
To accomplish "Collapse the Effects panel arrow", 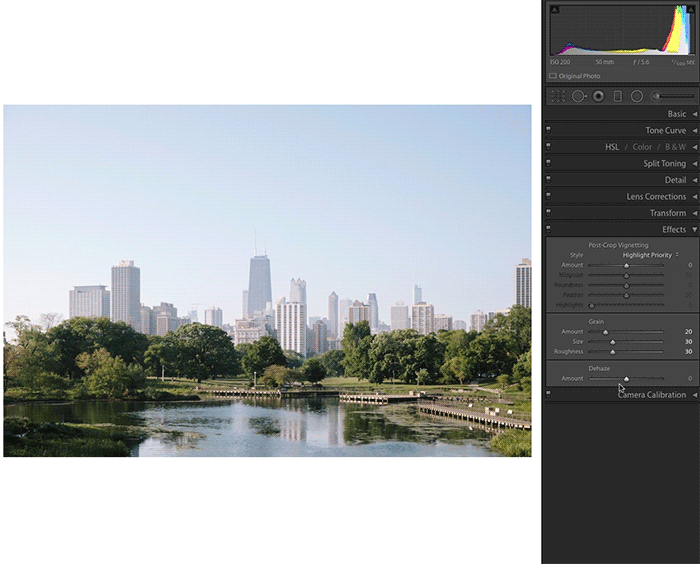I will click(695, 230).
